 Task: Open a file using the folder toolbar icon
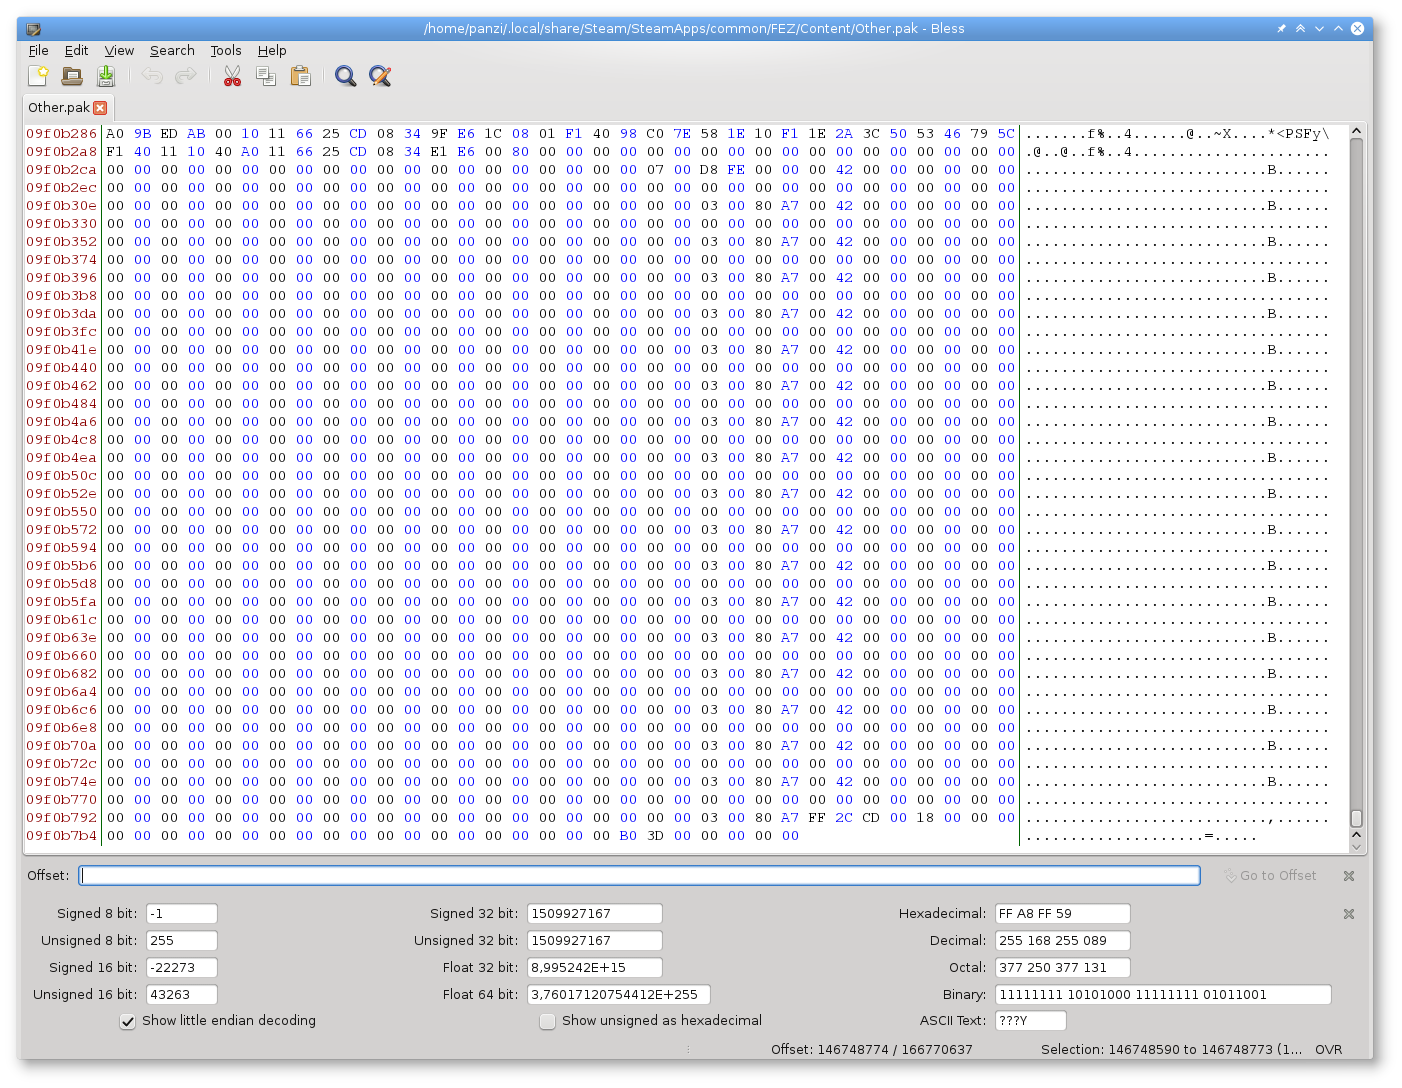[71, 75]
